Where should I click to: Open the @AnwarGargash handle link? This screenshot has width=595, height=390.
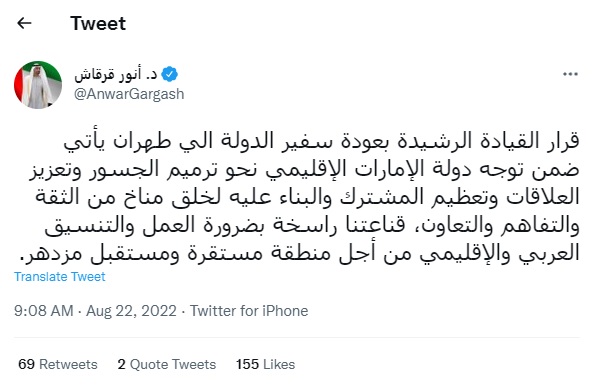pos(129,94)
